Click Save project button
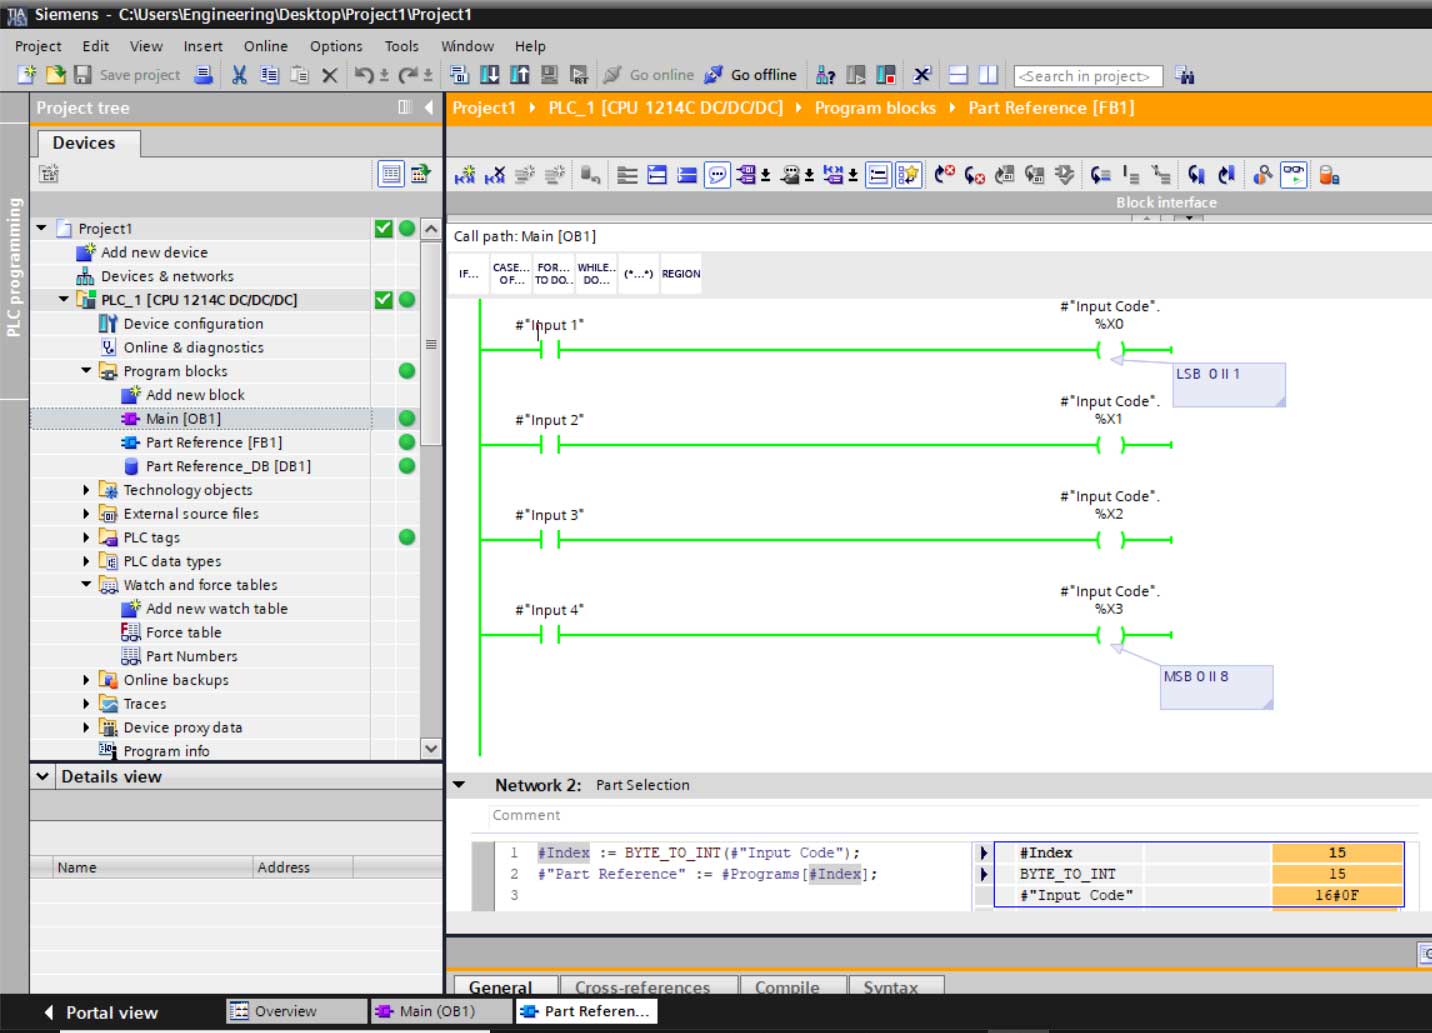 click(x=127, y=75)
